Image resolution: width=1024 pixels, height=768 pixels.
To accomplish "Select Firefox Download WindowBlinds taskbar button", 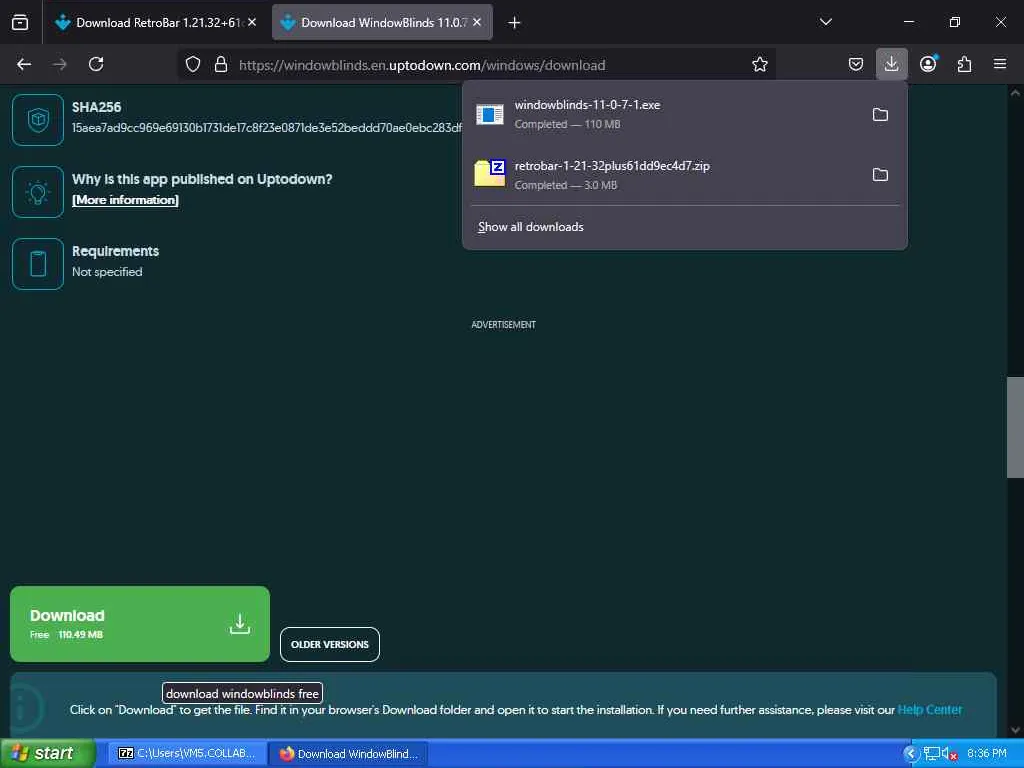I will (x=349, y=753).
